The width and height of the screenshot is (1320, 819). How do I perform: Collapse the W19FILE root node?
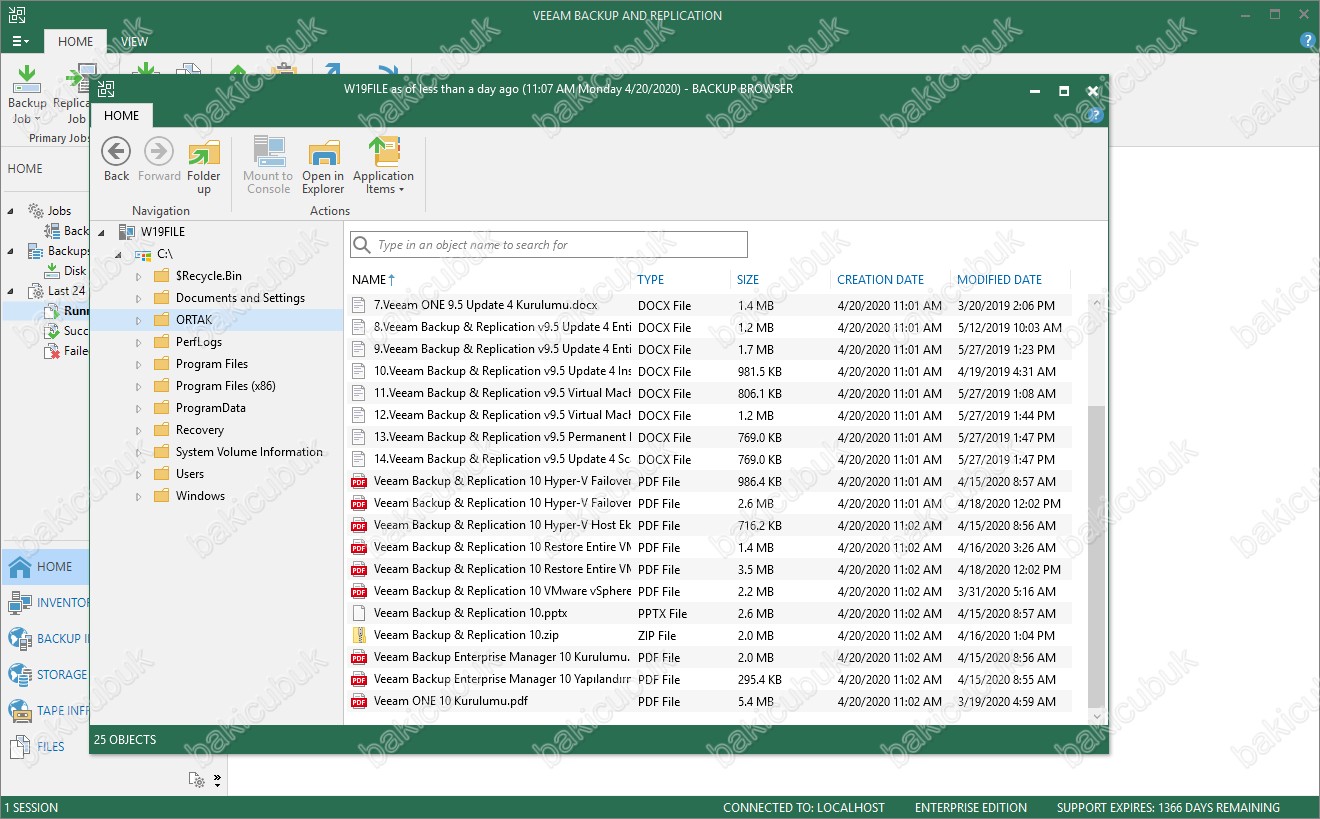click(102, 233)
